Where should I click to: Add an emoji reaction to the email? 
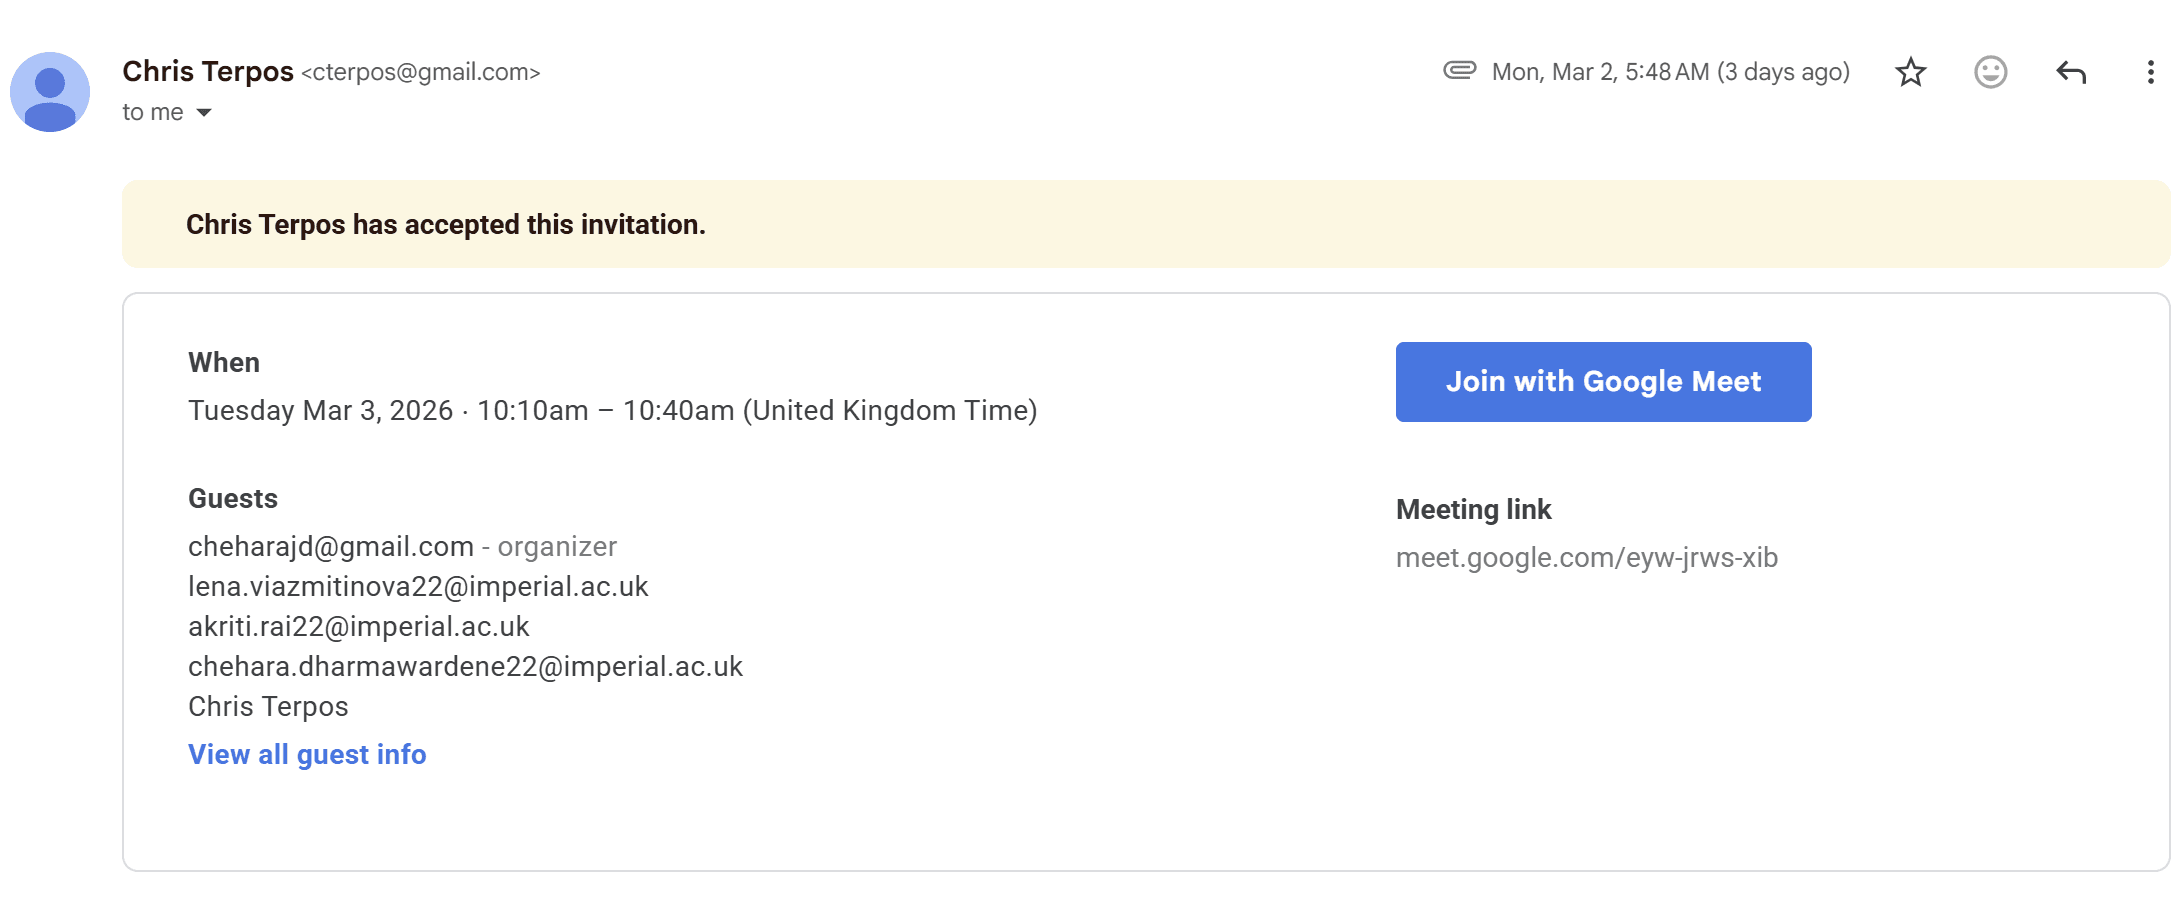click(1990, 72)
